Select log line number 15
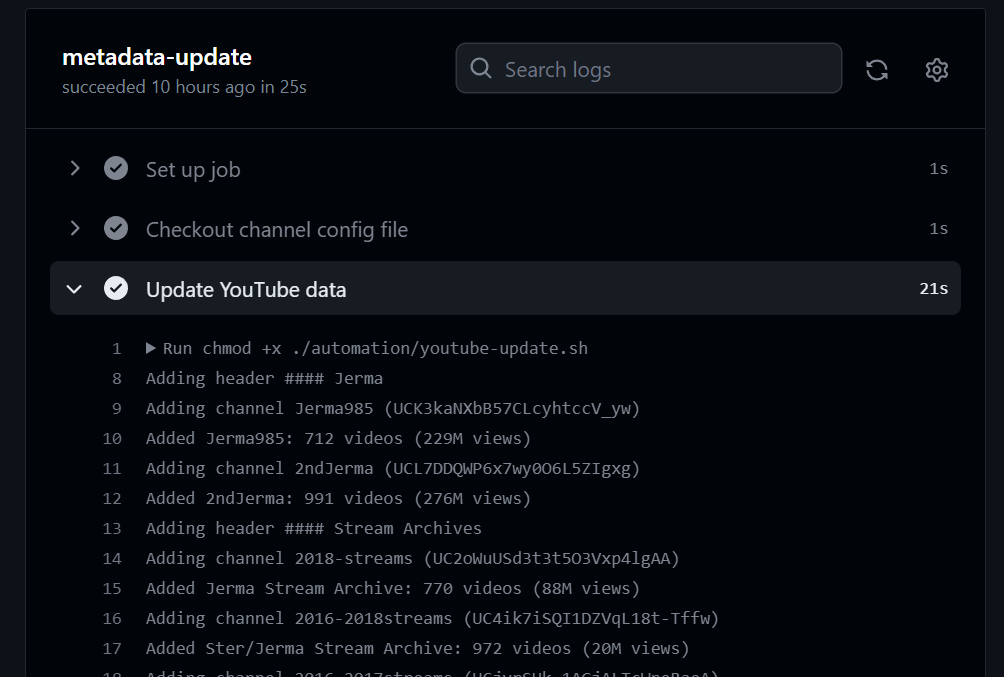 point(111,589)
